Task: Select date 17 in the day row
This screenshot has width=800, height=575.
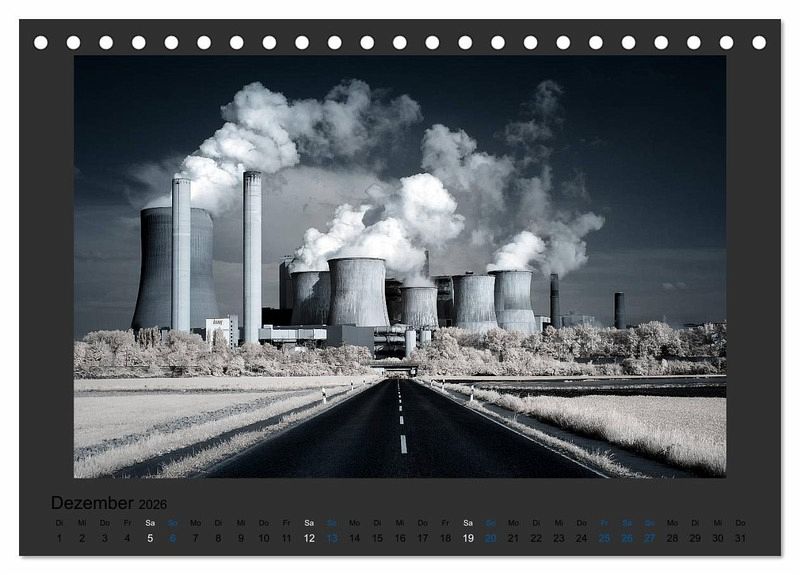Action: (x=423, y=538)
